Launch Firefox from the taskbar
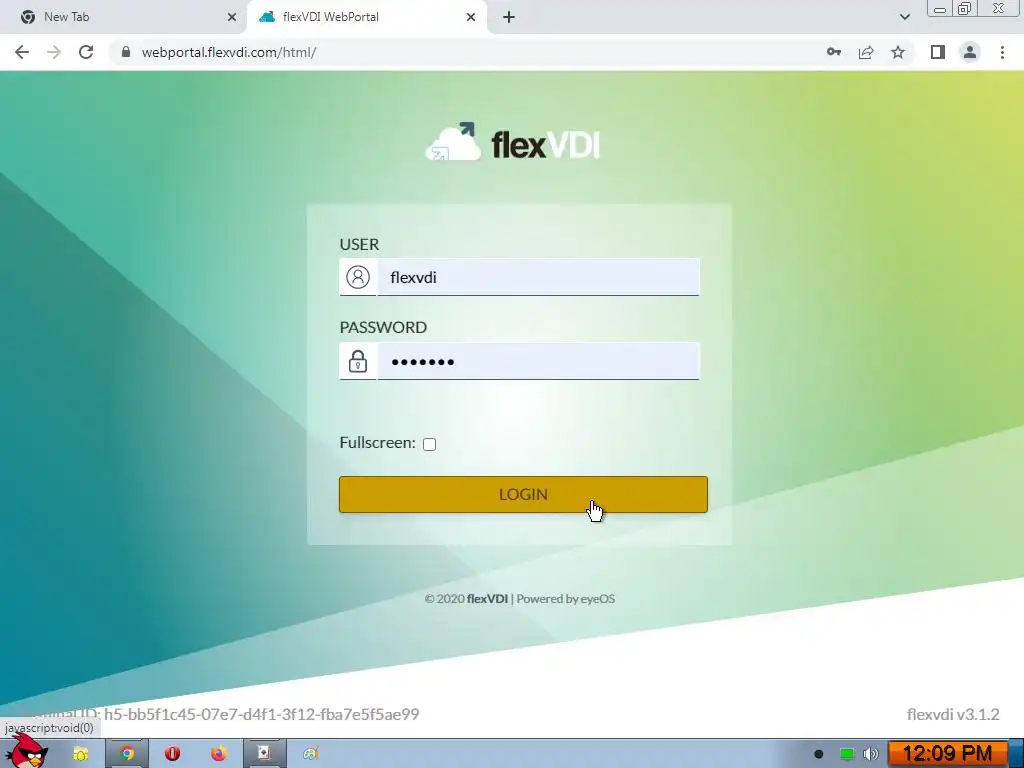This screenshot has height=768, width=1024. [219, 754]
